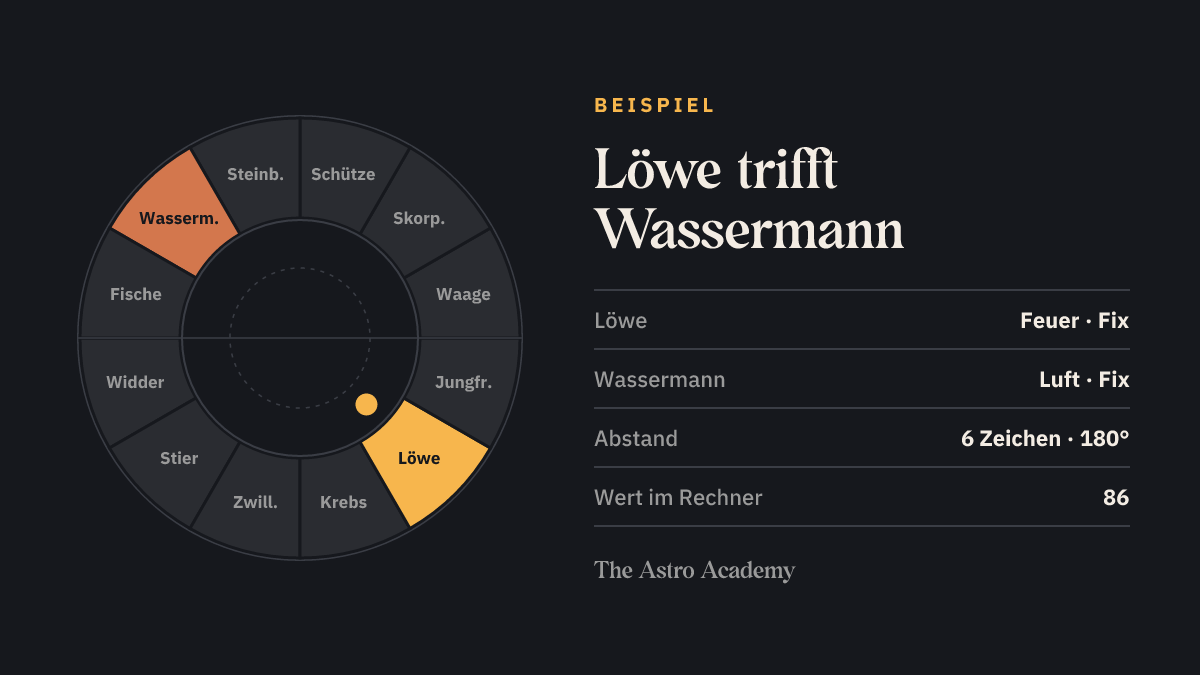Select the Waage segment
Viewport: 1200px width, 675px height.
(465, 293)
